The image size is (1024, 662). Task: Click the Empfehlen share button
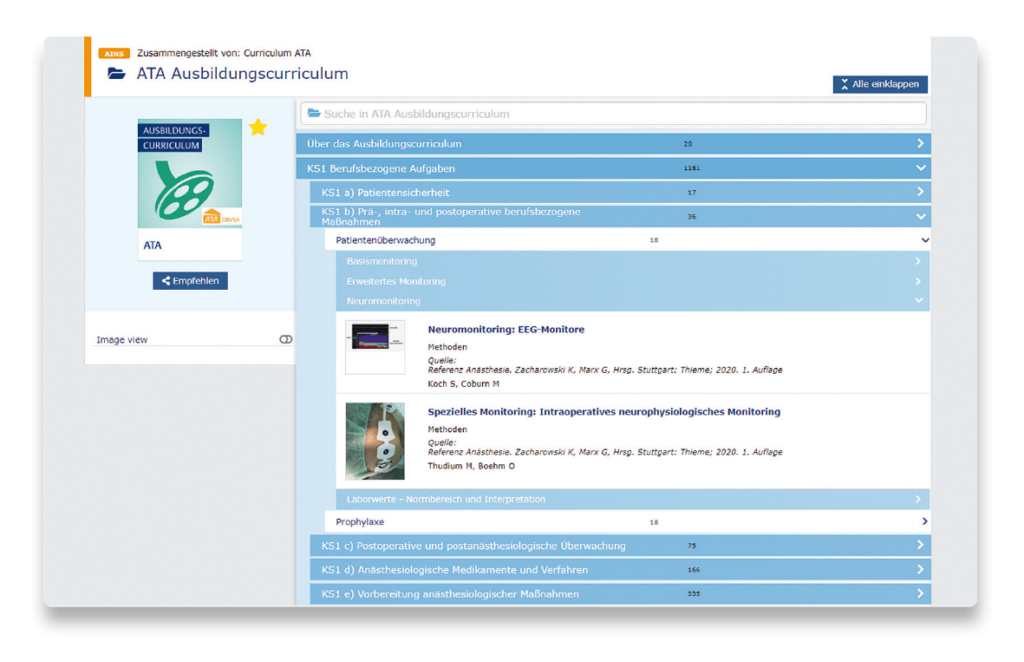coord(190,281)
